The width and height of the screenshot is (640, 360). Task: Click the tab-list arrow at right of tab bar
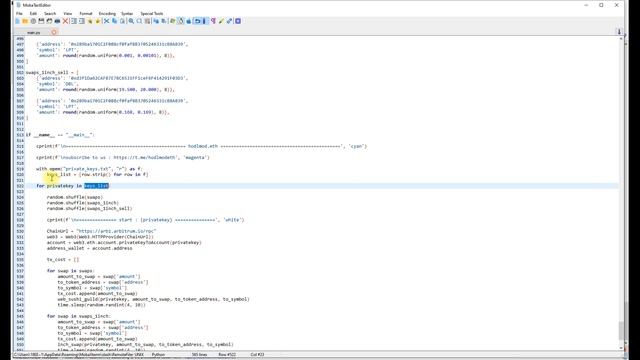click(619, 31)
